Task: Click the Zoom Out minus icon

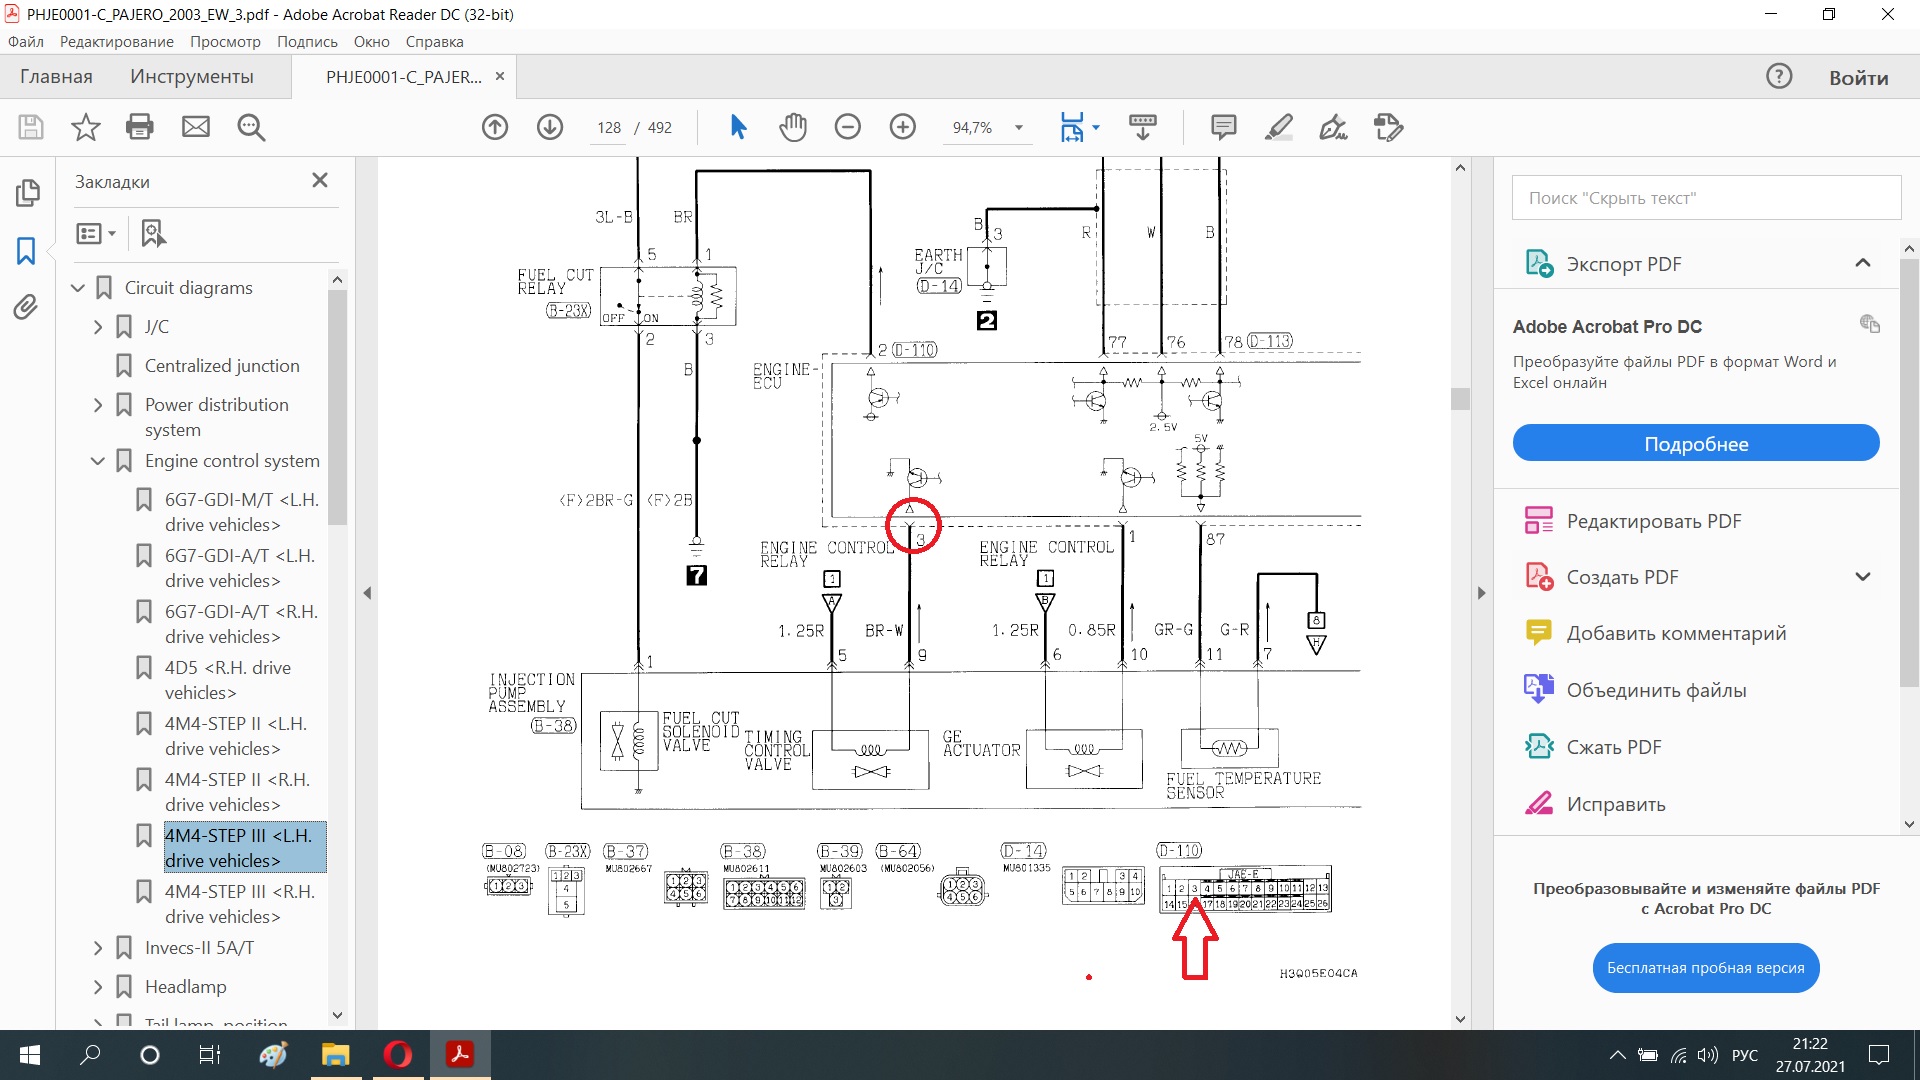Action: coord(847,127)
